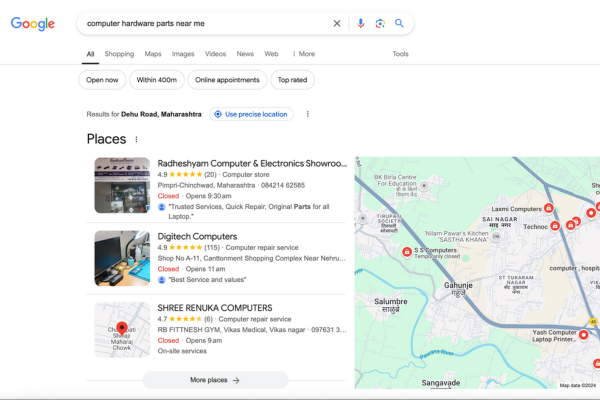Click the On-site services text
Image resolution: width=600 pixels, height=400 pixels.
182,351
